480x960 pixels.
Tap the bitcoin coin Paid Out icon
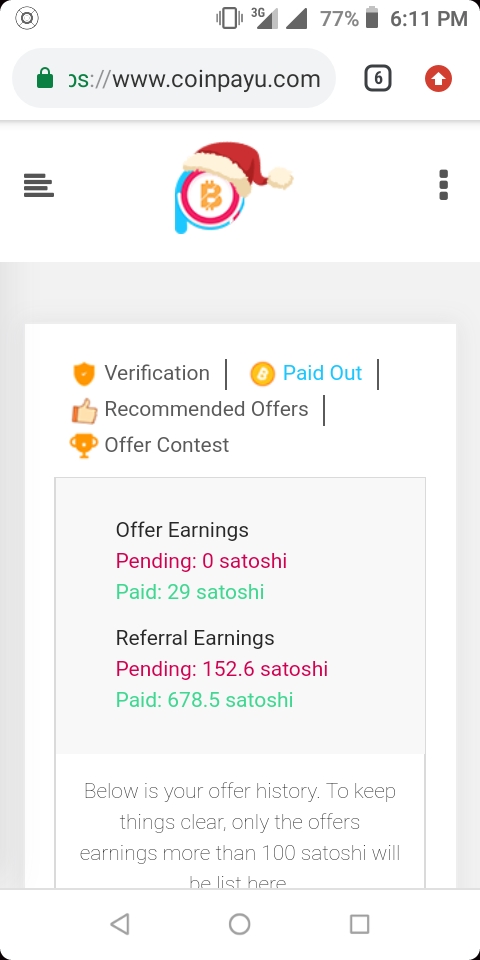(x=263, y=373)
